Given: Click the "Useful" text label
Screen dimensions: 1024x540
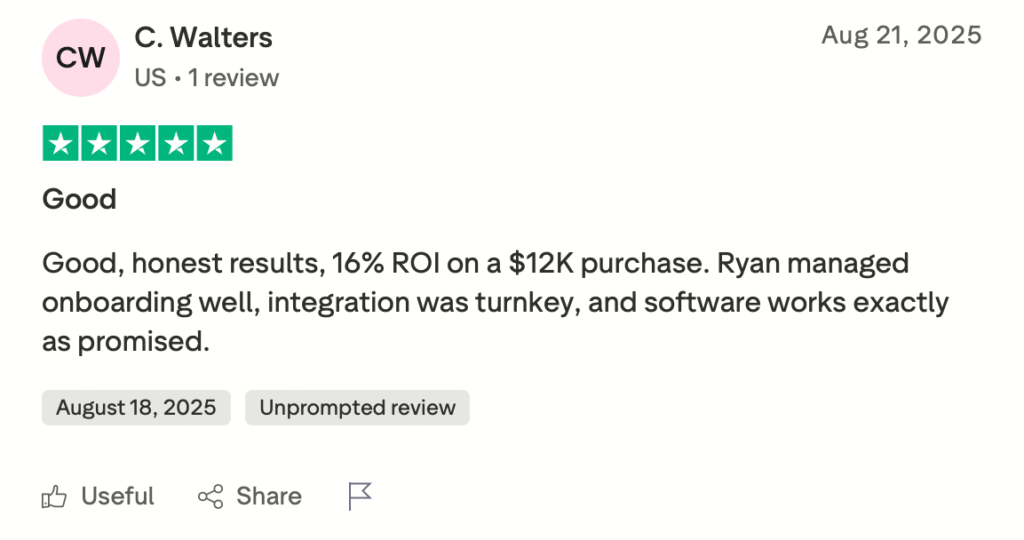Looking at the screenshot, I should tap(117, 496).
